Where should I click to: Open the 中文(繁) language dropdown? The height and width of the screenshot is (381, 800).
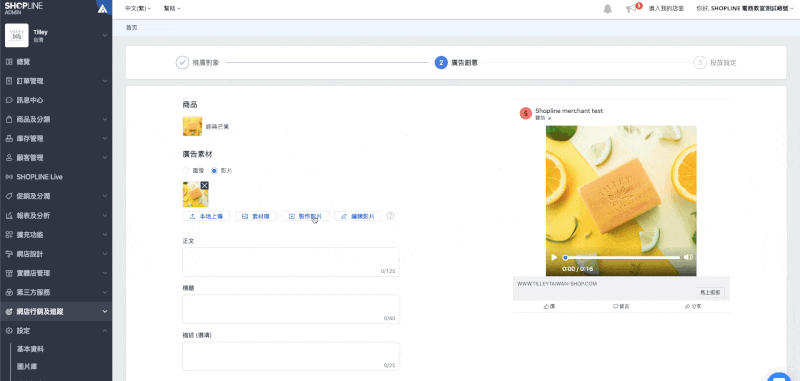click(138, 9)
